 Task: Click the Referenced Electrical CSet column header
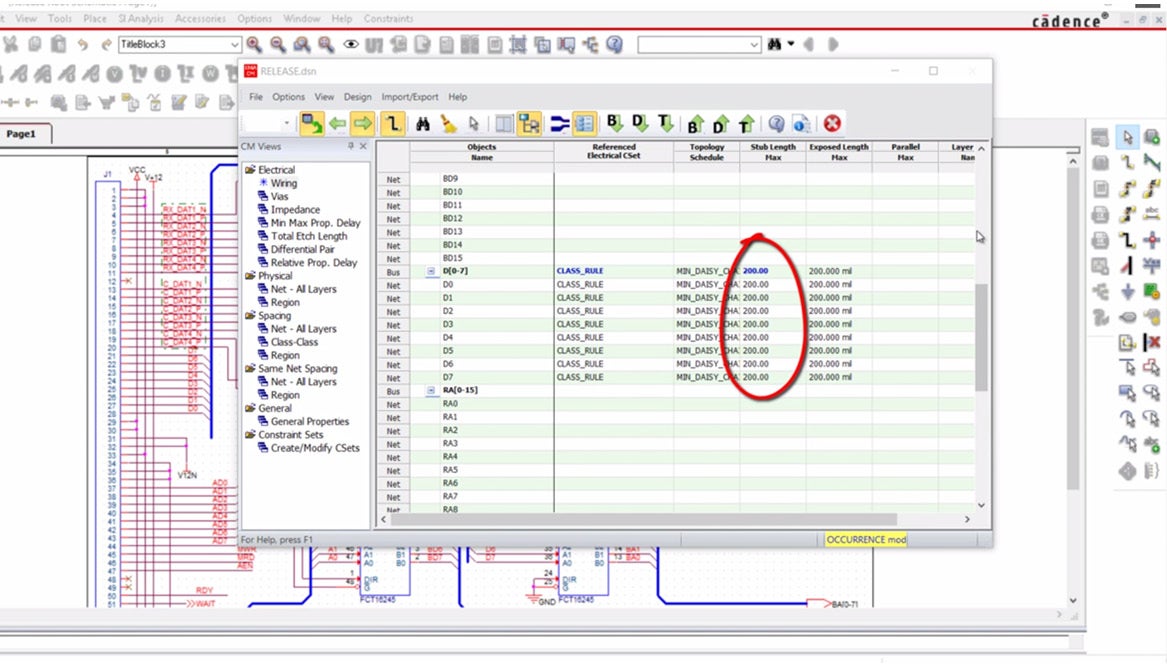(x=613, y=152)
